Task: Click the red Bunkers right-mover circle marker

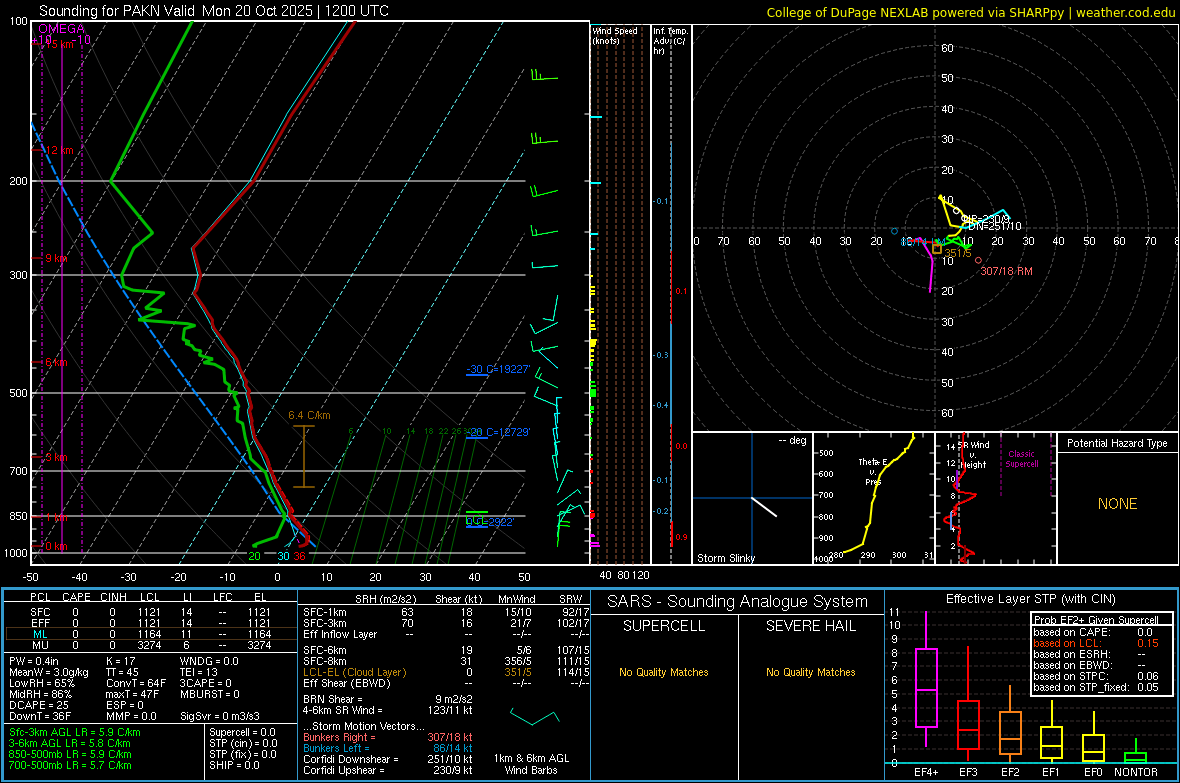Action: tap(978, 260)
